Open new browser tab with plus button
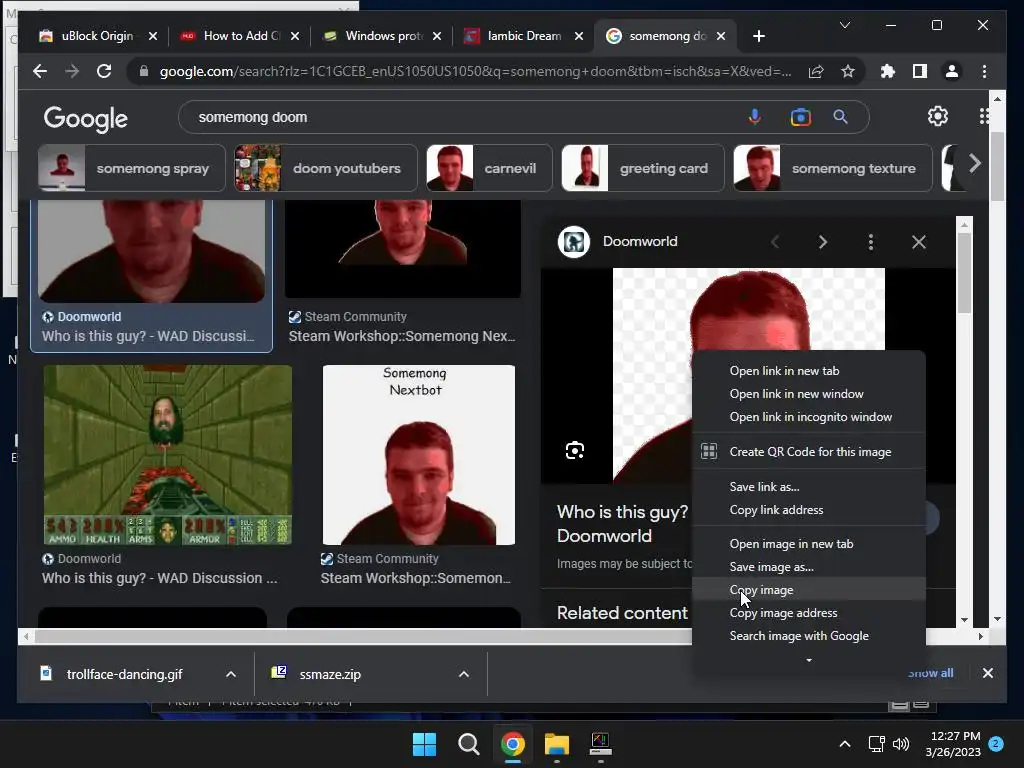The height and width of the screenshot is (768, 1024). [x=759, y=36]
